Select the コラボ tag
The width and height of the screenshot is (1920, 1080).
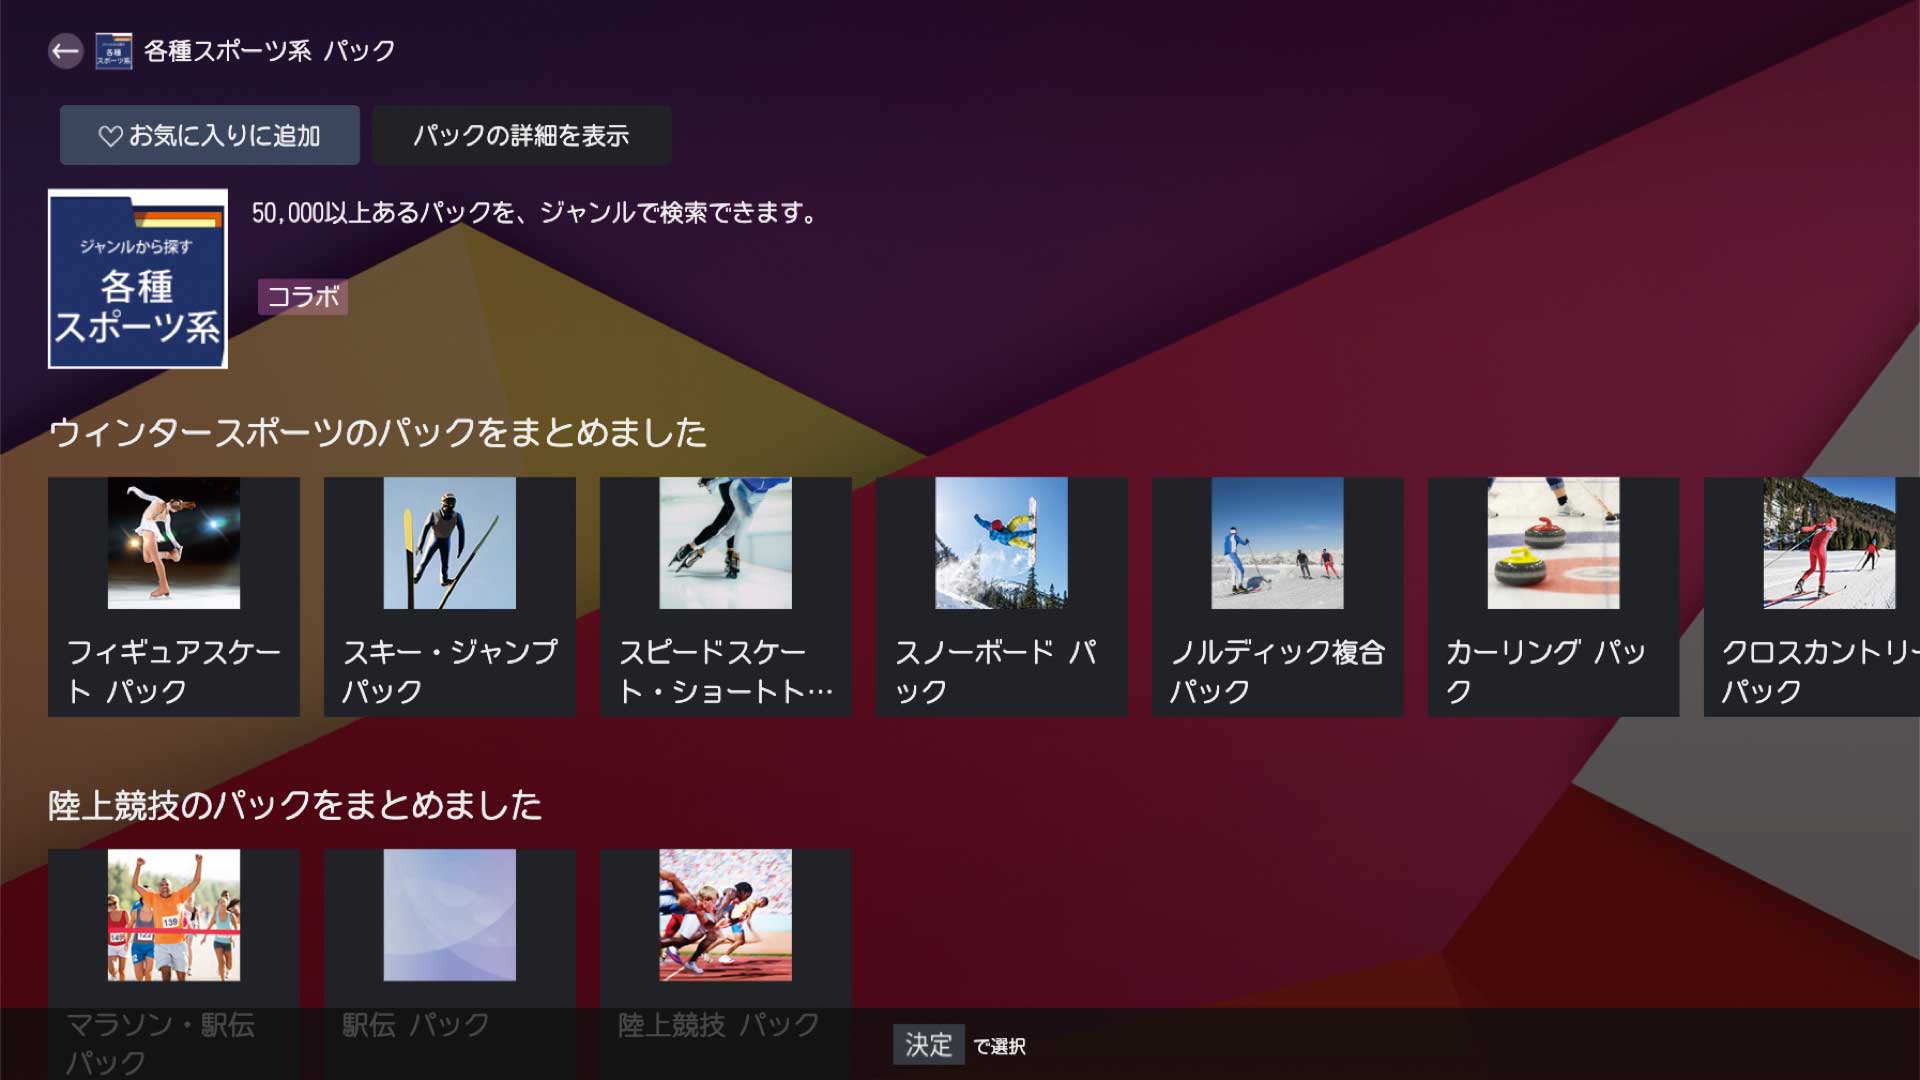pos(303,297)
